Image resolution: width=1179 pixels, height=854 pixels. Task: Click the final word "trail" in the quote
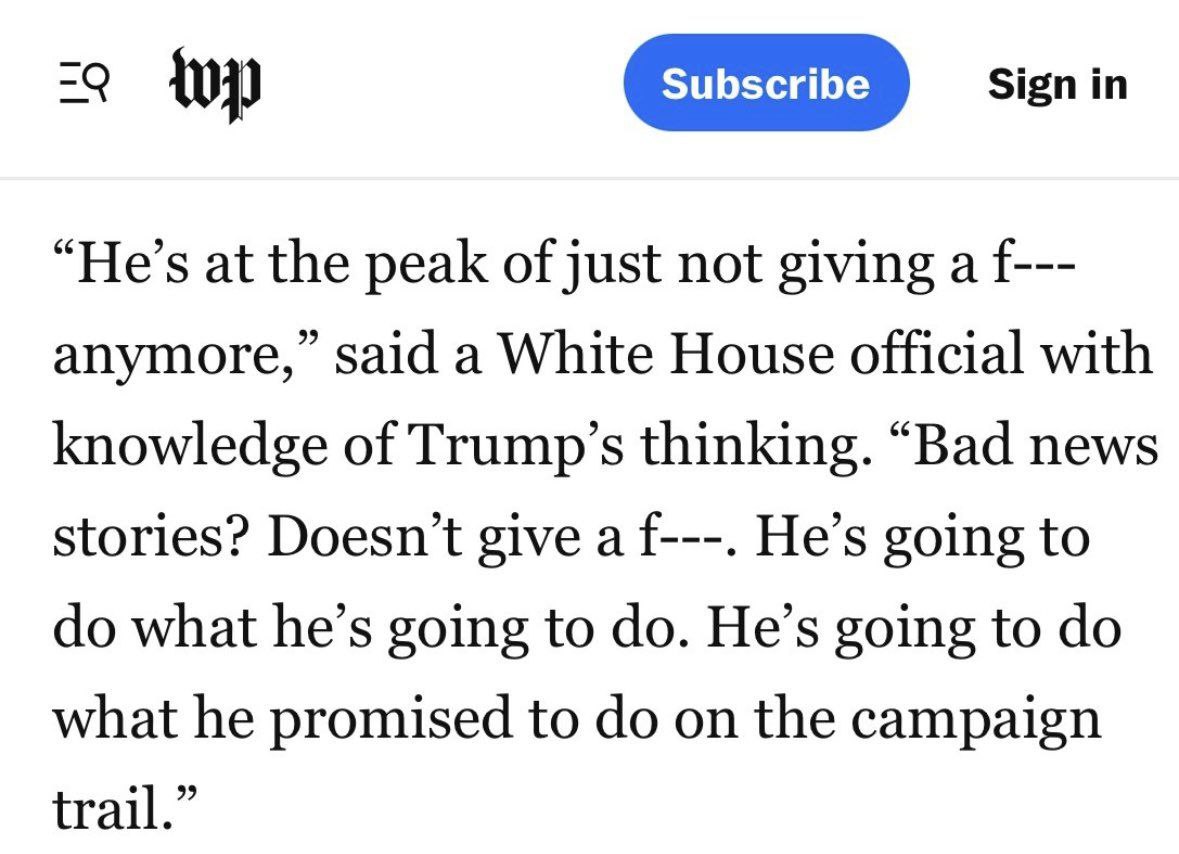point(108,810)
